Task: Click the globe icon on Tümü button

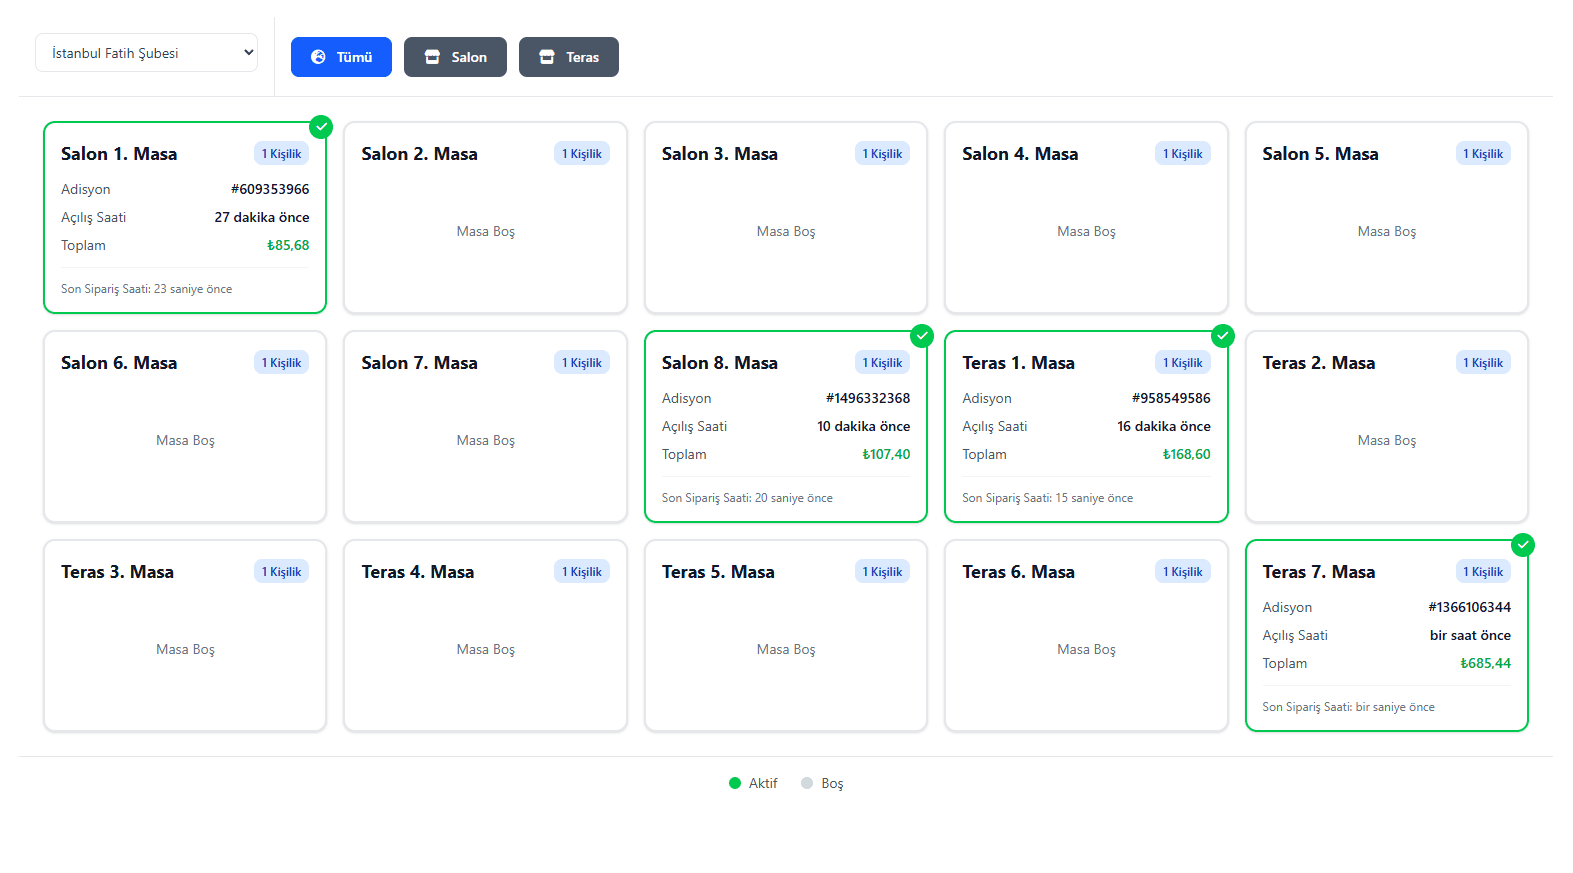Action: coord(318,57)
